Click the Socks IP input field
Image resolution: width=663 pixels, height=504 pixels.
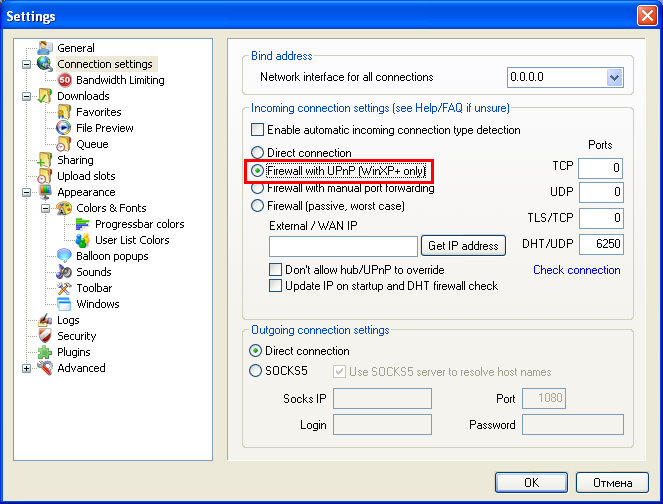tap(382, 398)
